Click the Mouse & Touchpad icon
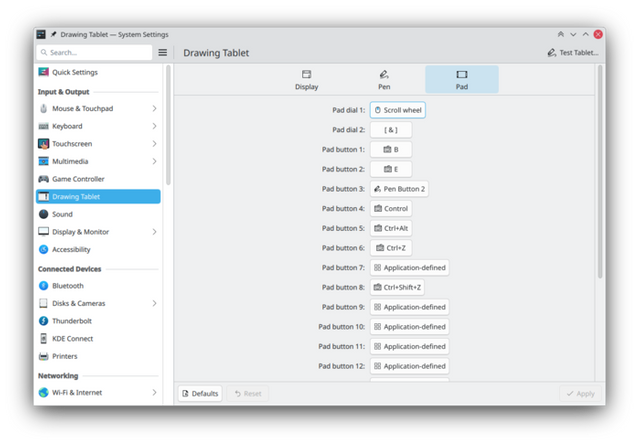The height and width of the screenshot is (446, 640). coord(43,109)
